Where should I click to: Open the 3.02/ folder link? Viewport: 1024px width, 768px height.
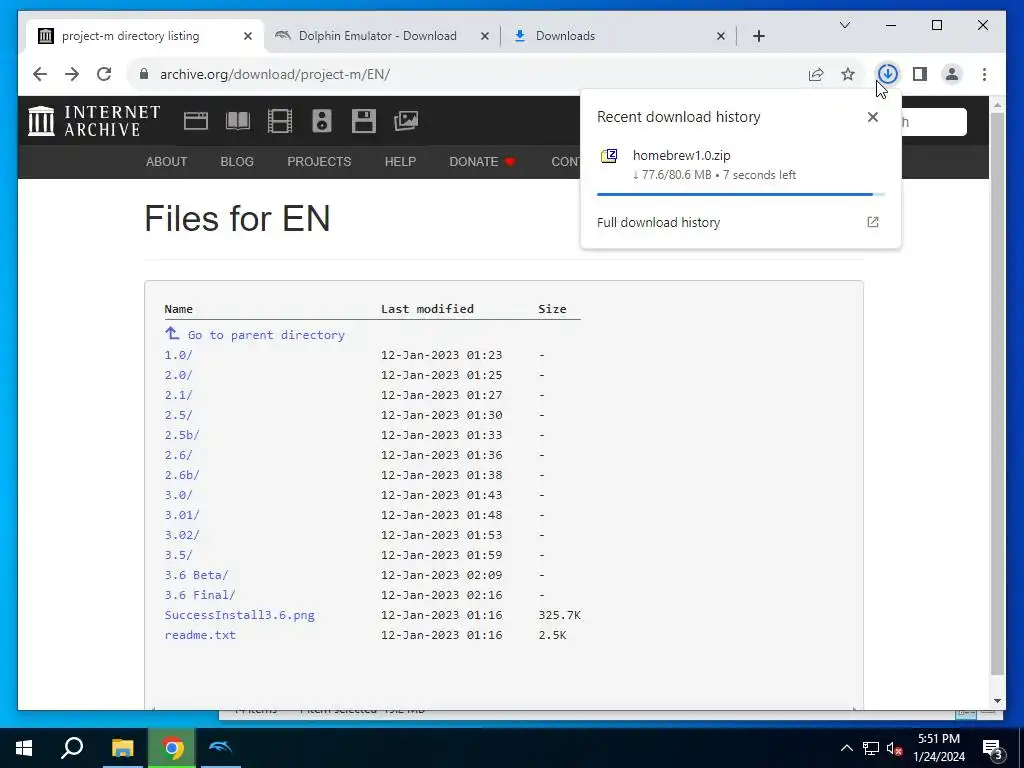(x=182, y=535)
